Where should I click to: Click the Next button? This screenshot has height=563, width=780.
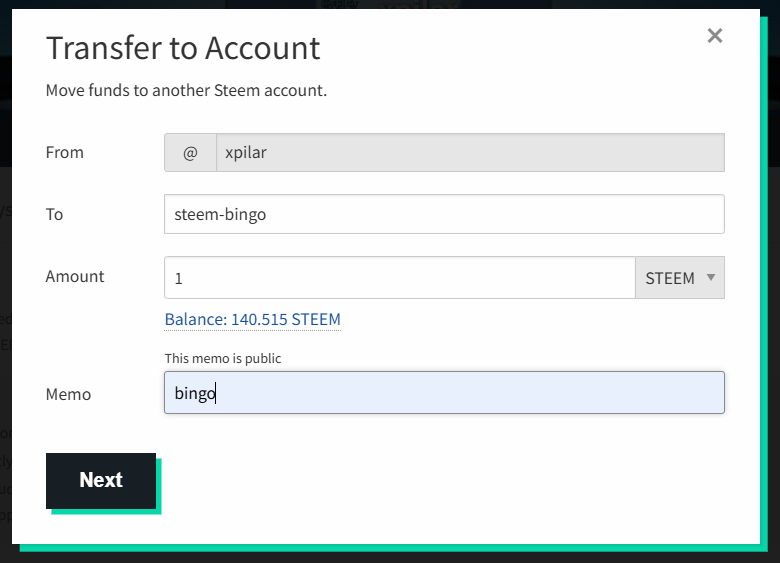tap(101, 480)
